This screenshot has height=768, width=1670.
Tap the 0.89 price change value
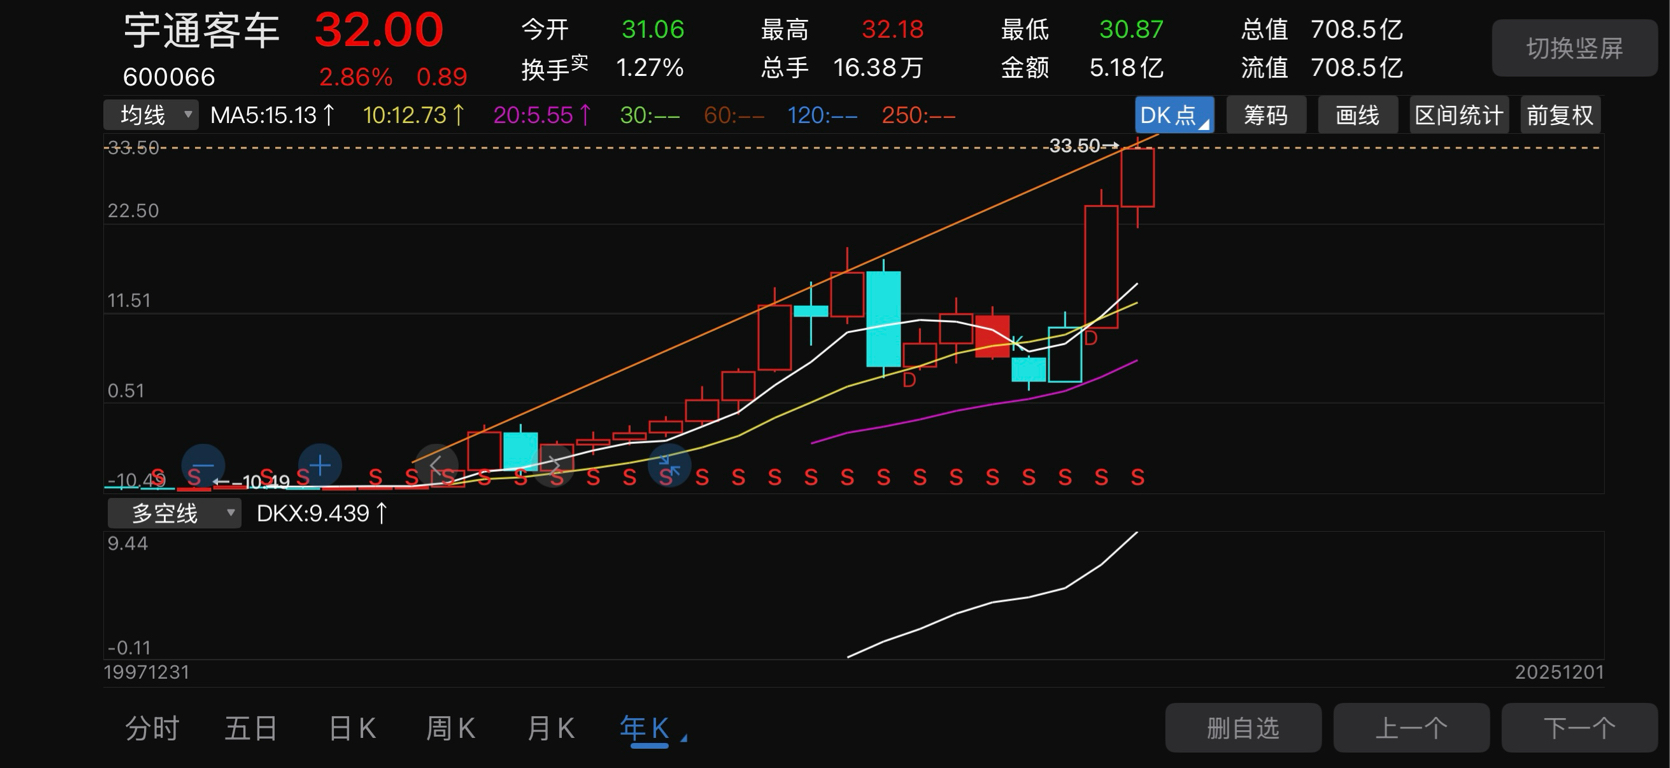(x=442, y=77)
